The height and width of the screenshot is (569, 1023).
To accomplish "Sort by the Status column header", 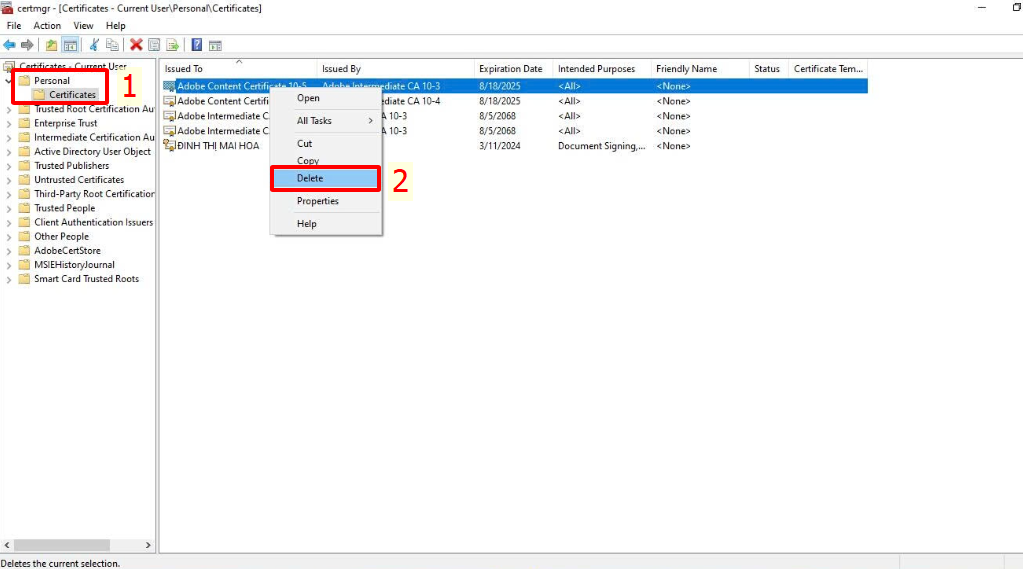I will click(769, 69).
